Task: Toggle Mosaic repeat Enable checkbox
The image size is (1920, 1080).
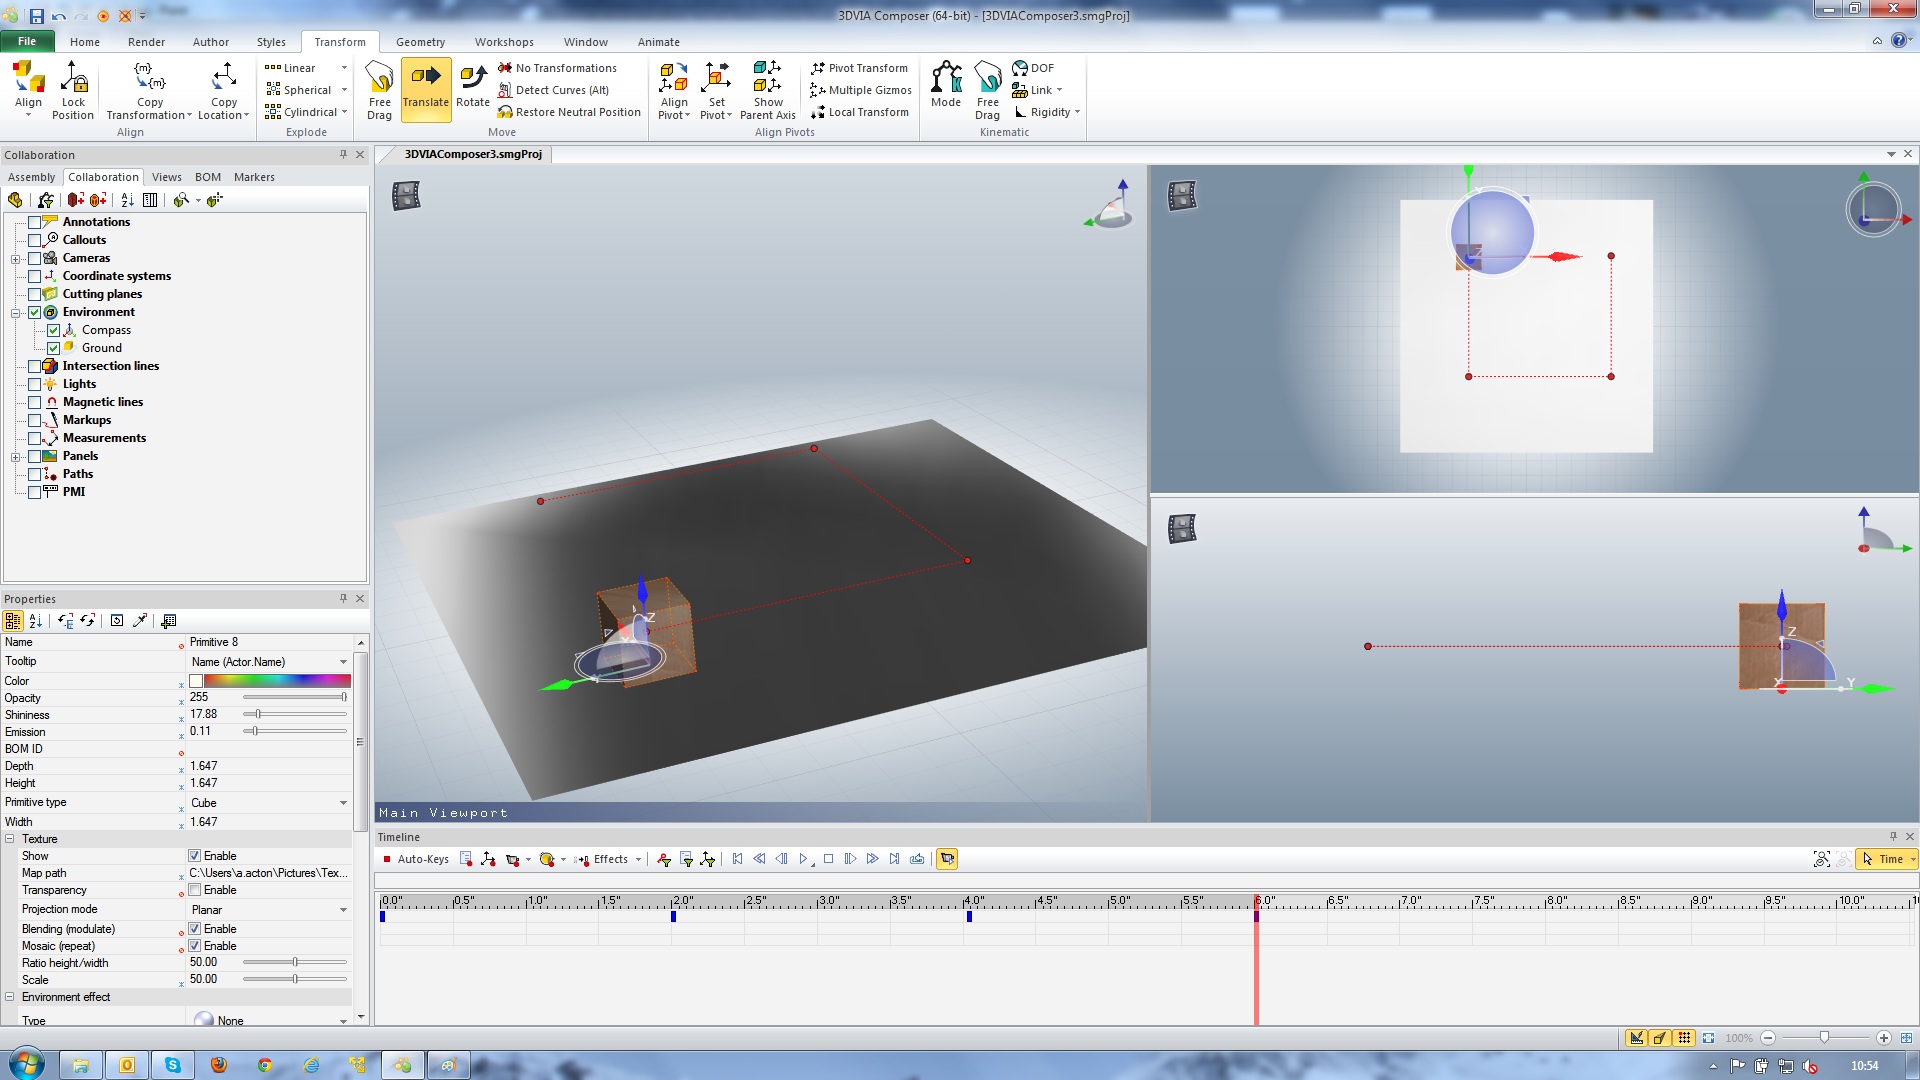Action: pos(196,945)
